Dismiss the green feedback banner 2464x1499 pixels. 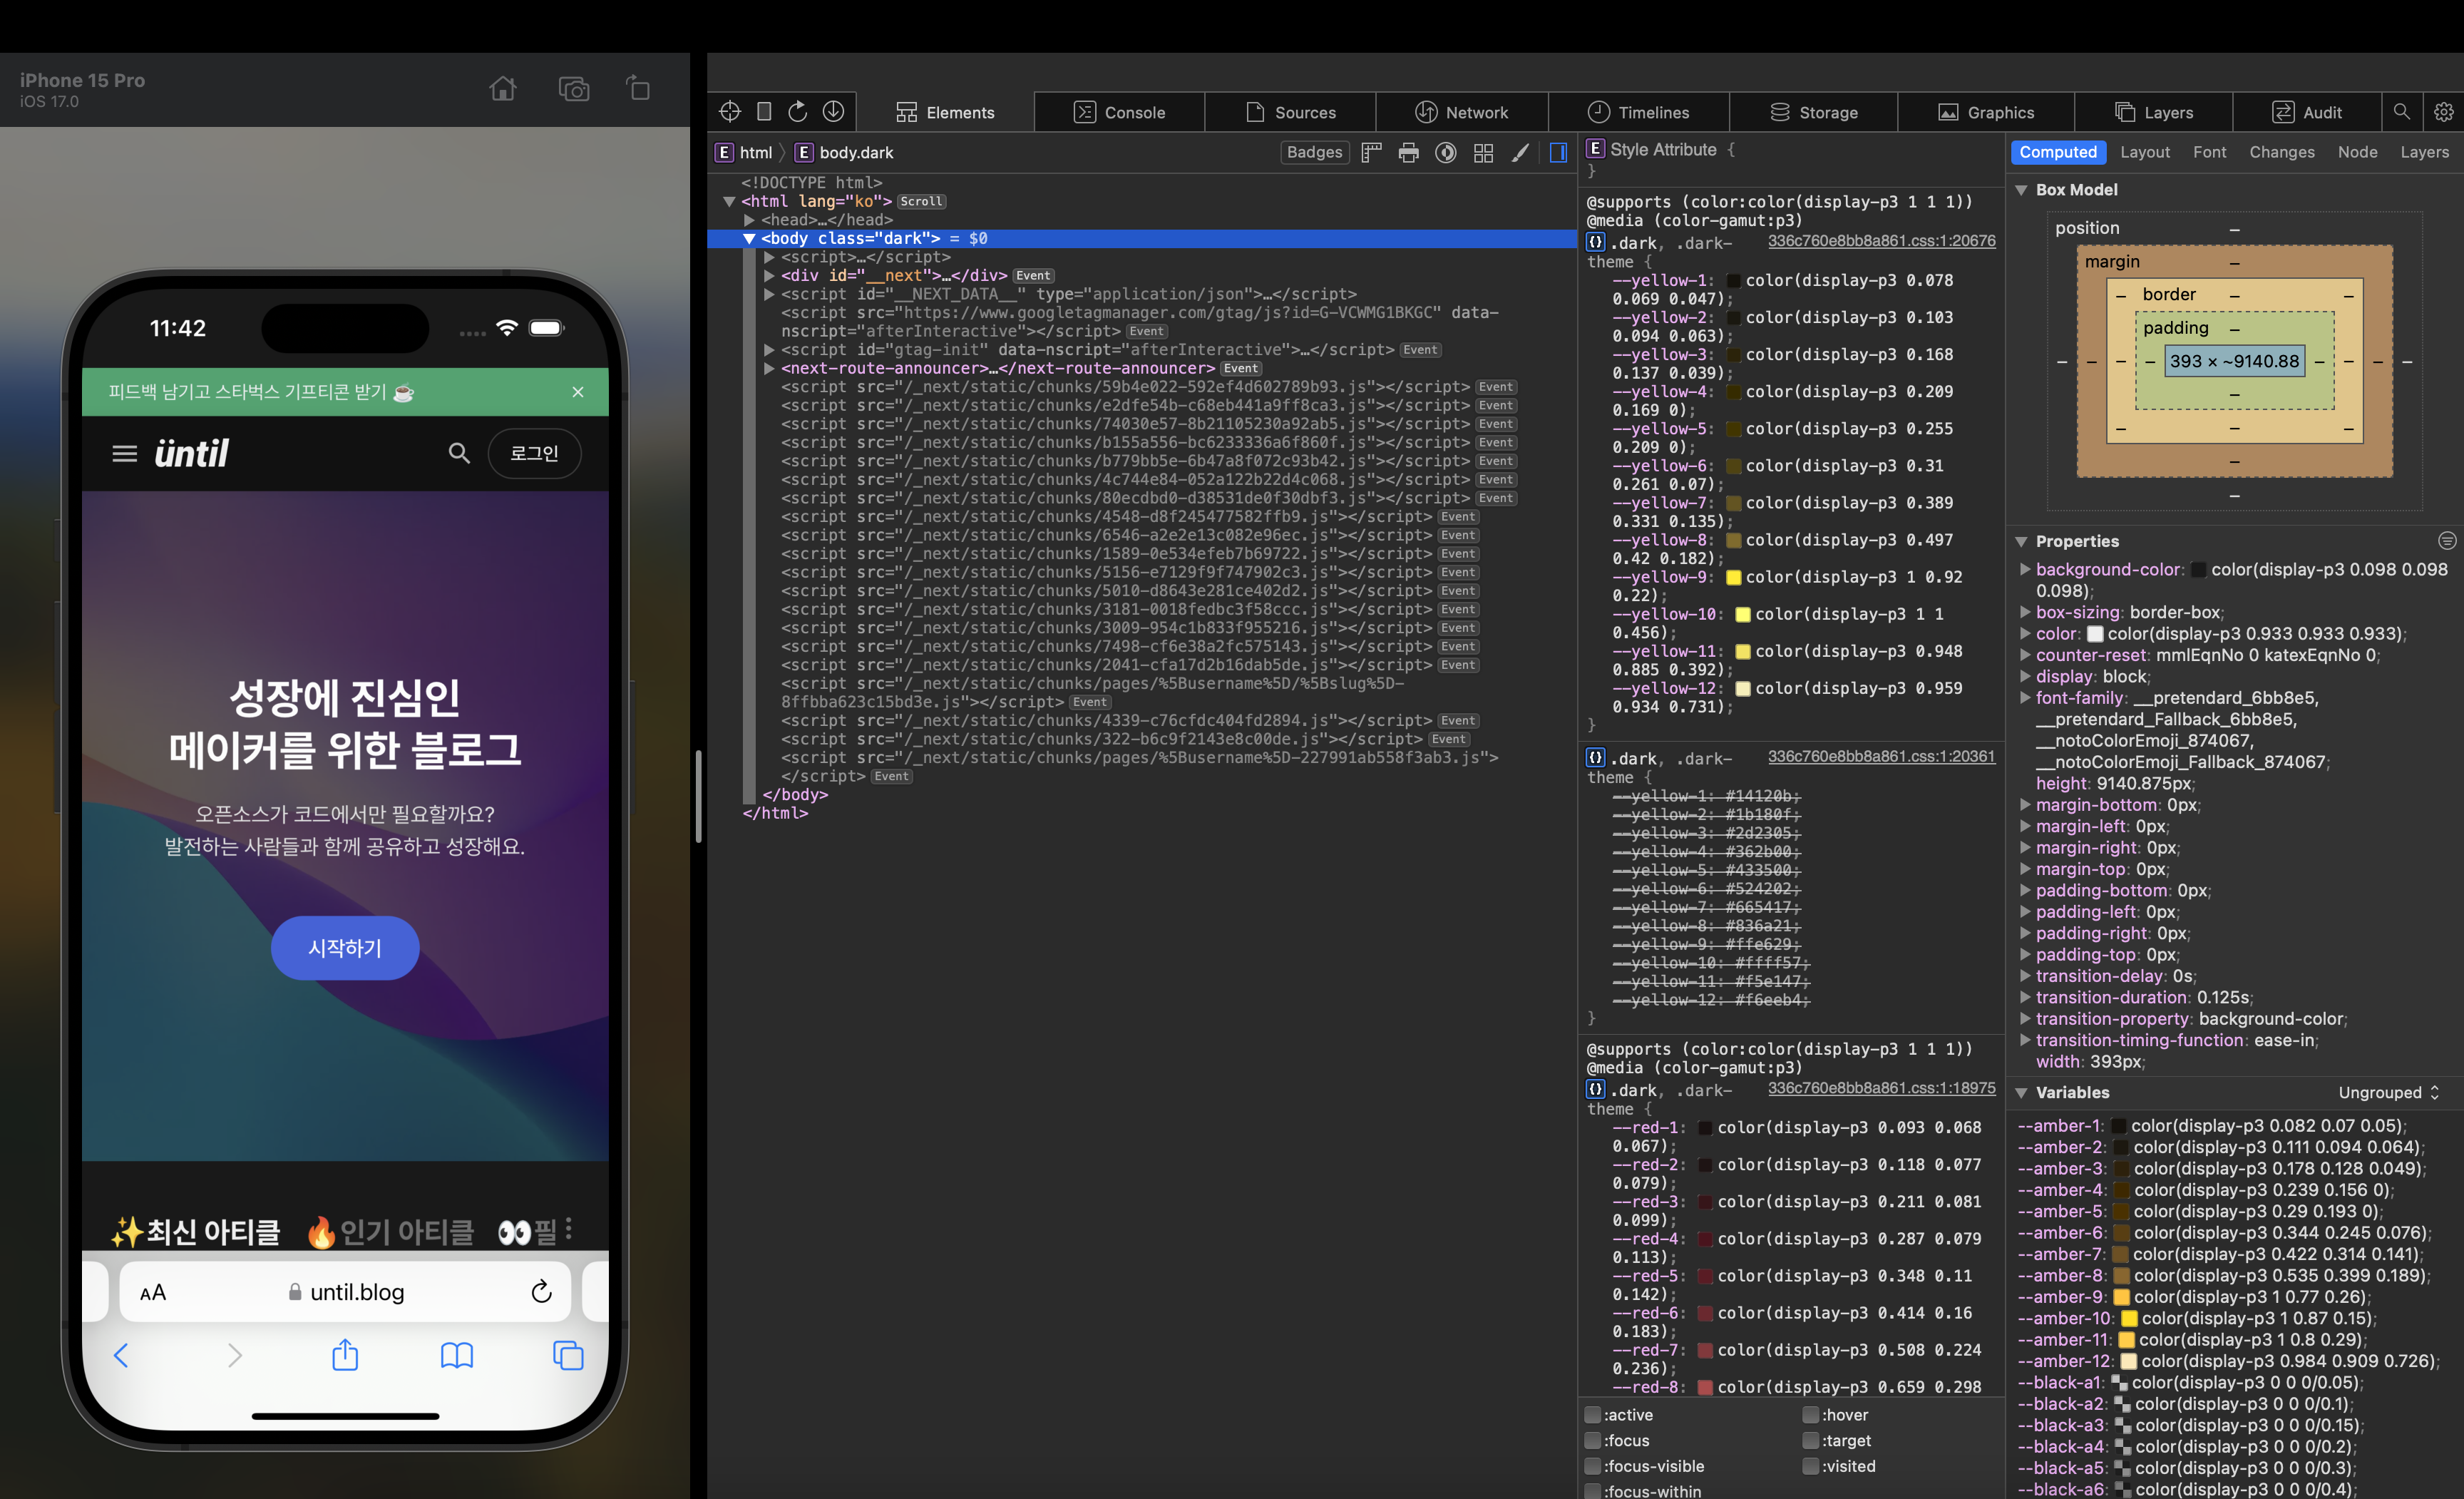(x=577, y=392)
